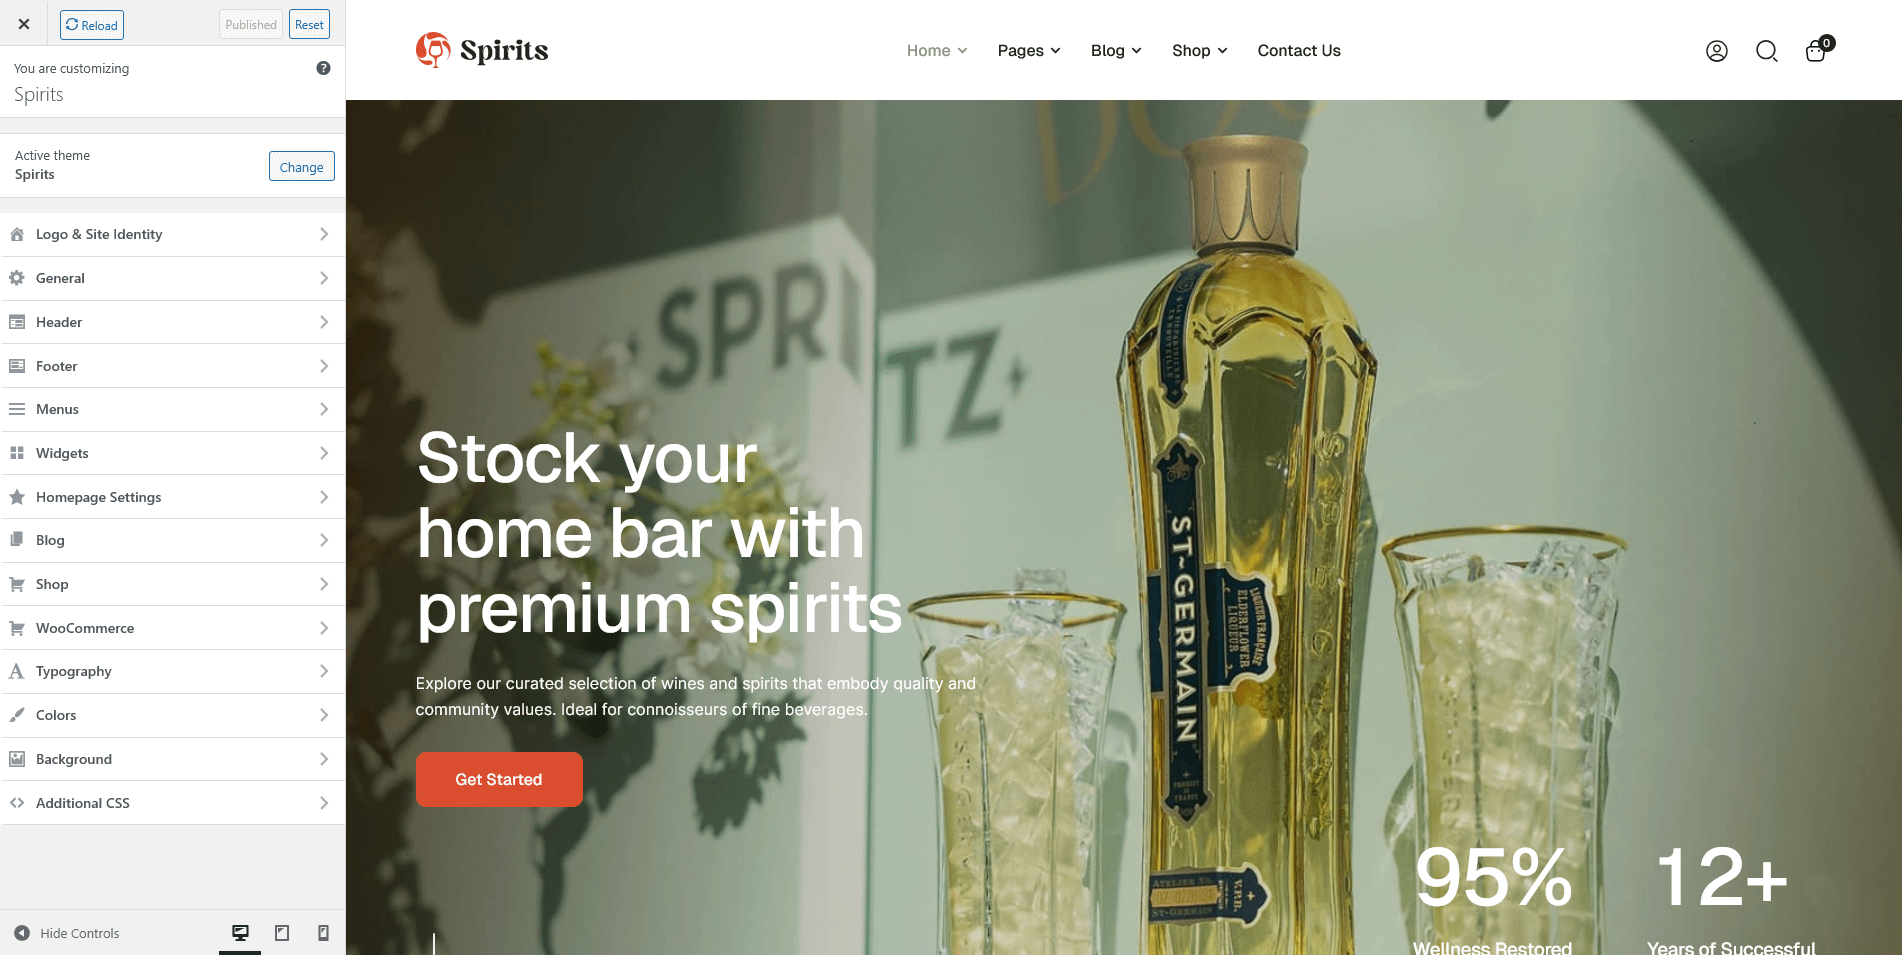Open the shopping cart icon
Viewport: 1902px width, 955px height.
1818,50
